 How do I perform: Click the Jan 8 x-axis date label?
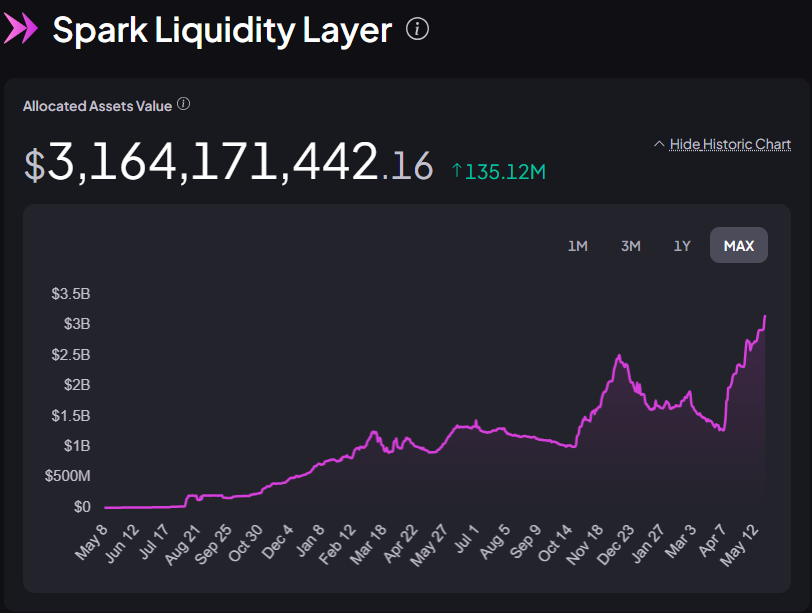coord(310,541)
